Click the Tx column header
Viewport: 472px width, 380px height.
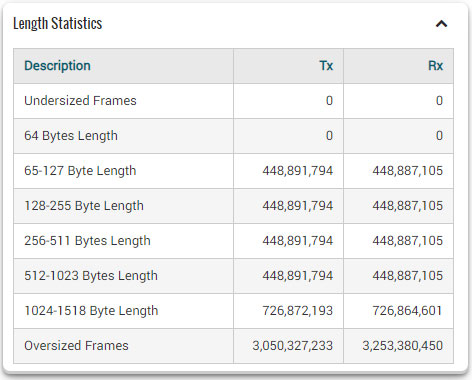click(326, 66)
